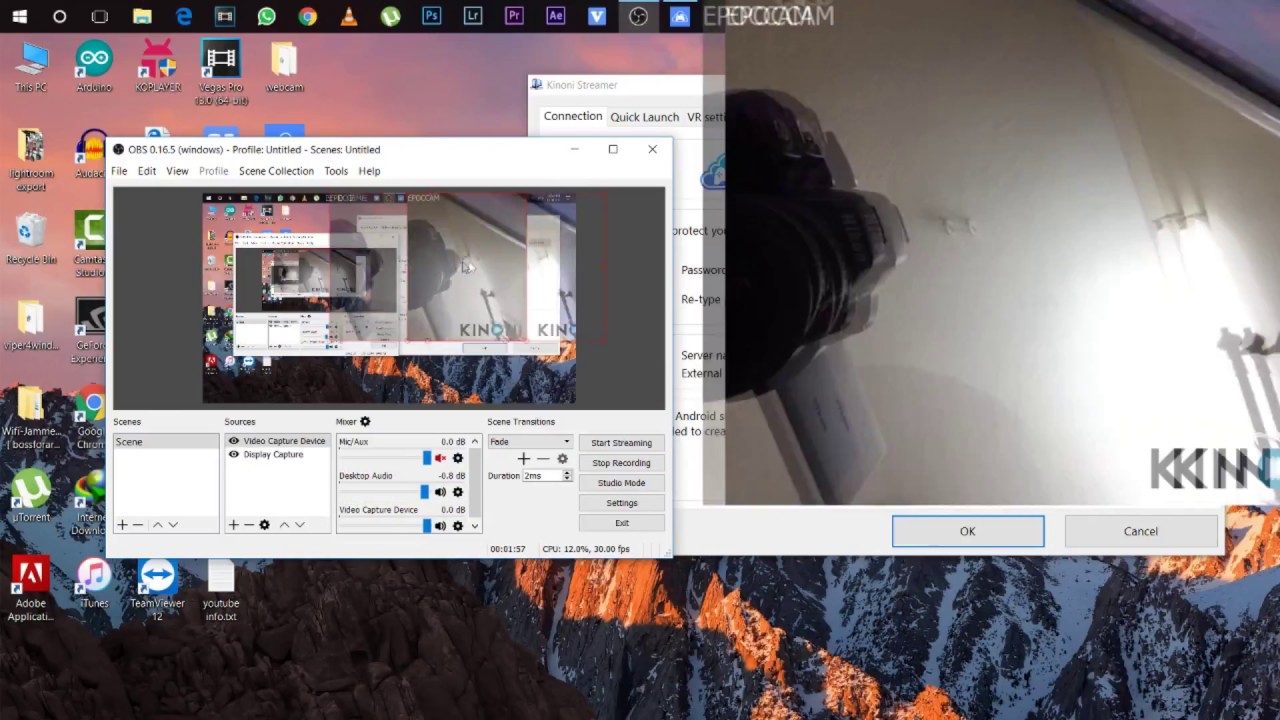Unmute the Mic/Aux channel
The image size is (1280, 720).
(x=440, y=458)
